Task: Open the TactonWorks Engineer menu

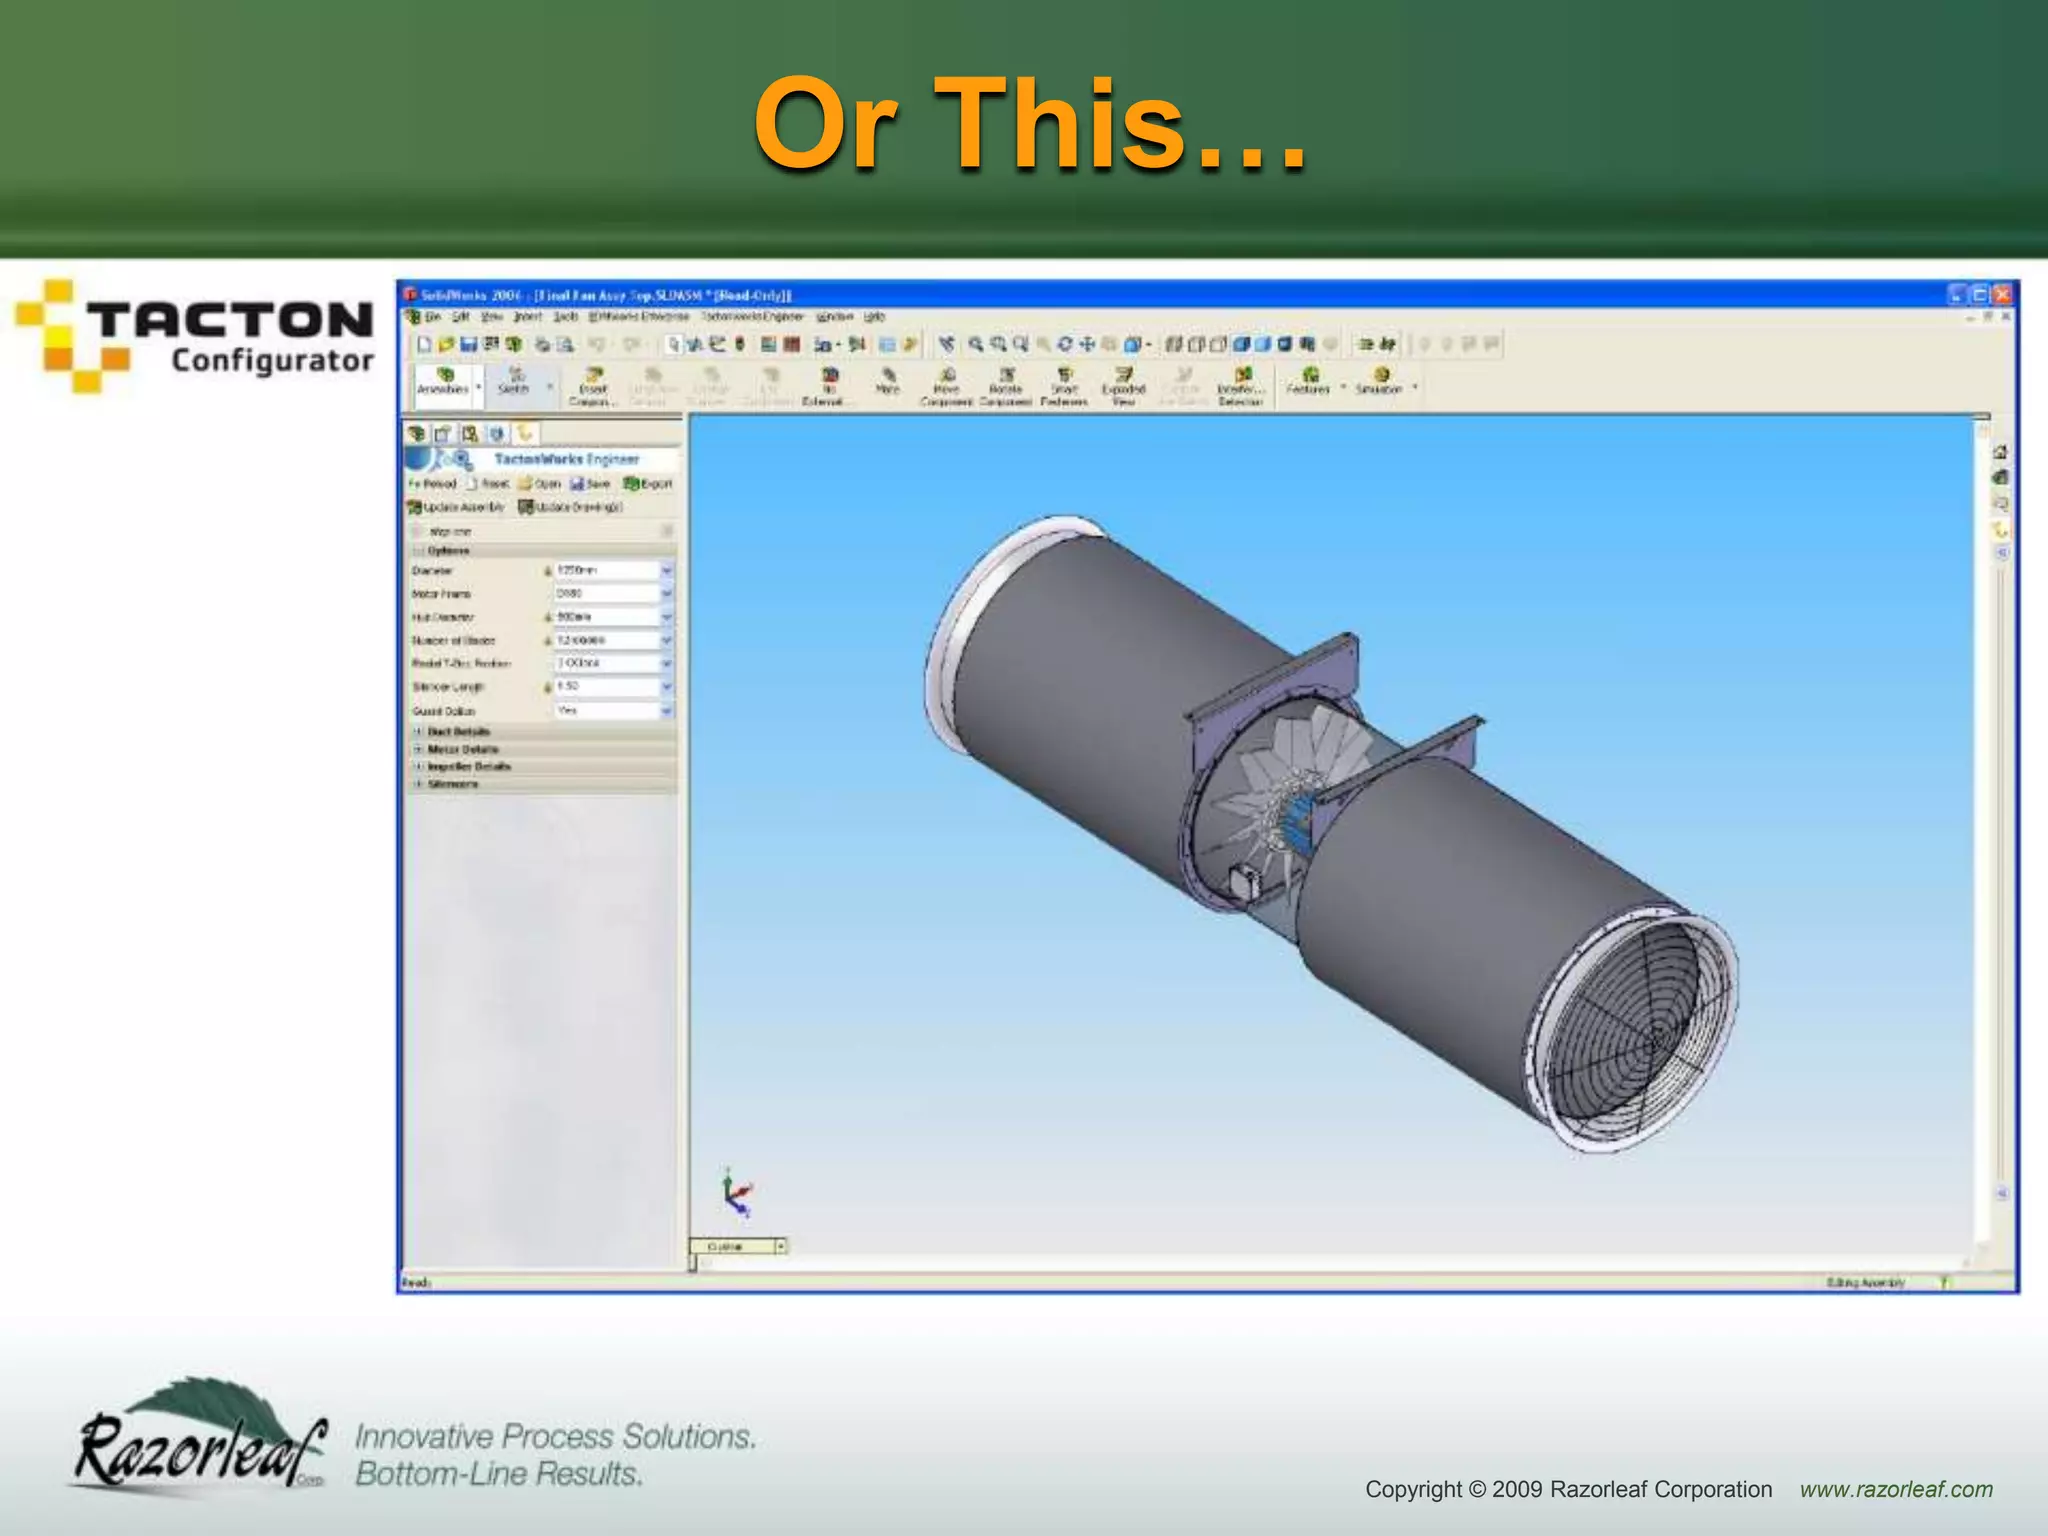Action: tap(752, 317)
